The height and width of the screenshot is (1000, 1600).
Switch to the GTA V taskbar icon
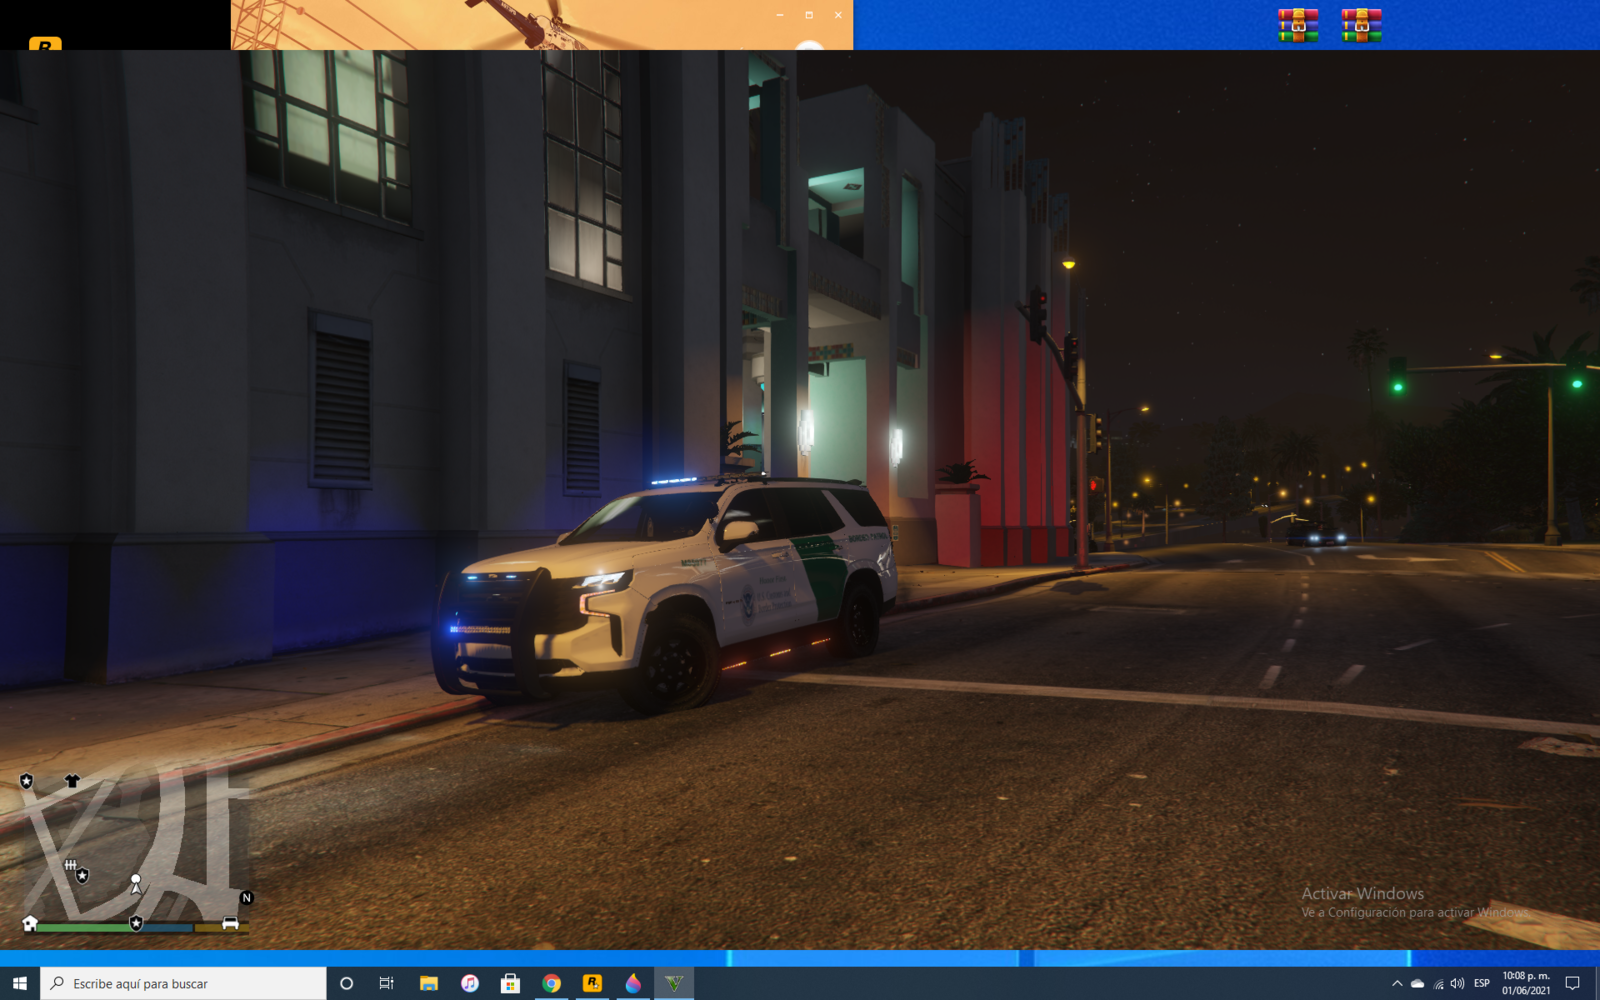(x=674, y=983)
